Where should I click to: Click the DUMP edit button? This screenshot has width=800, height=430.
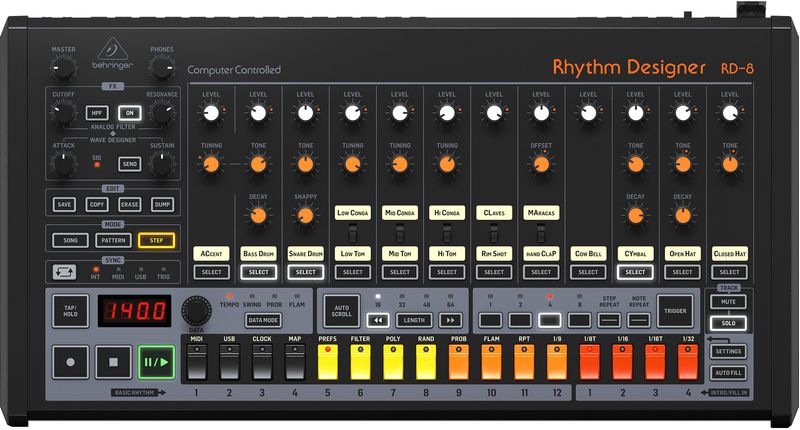tap(162, 205)
